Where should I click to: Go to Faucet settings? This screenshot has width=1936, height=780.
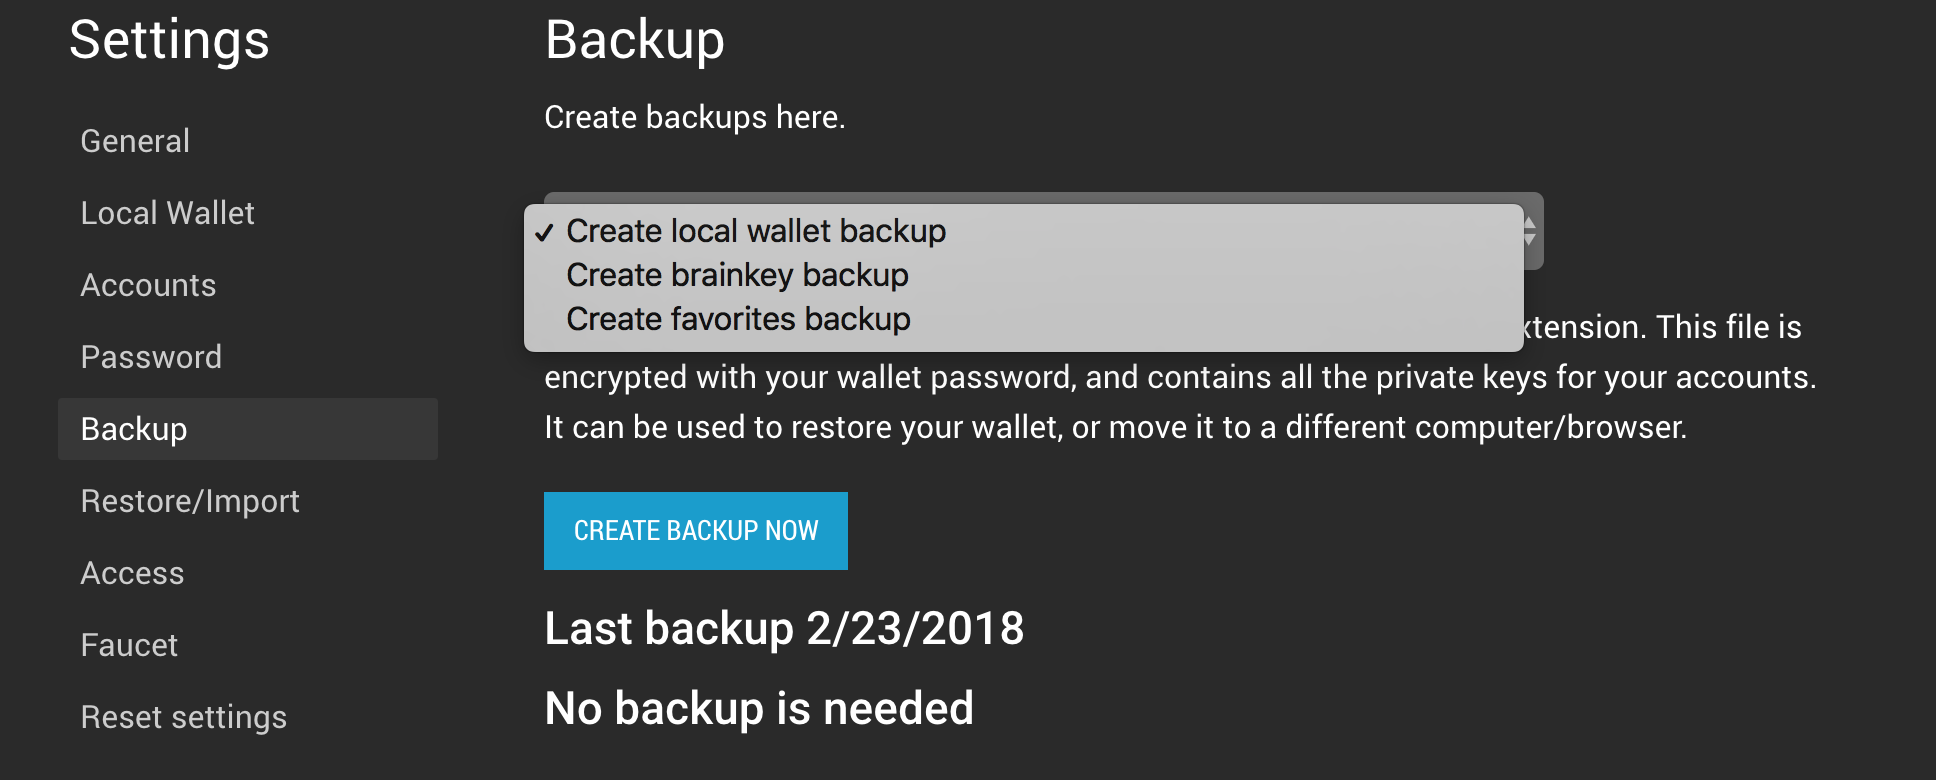129,645
